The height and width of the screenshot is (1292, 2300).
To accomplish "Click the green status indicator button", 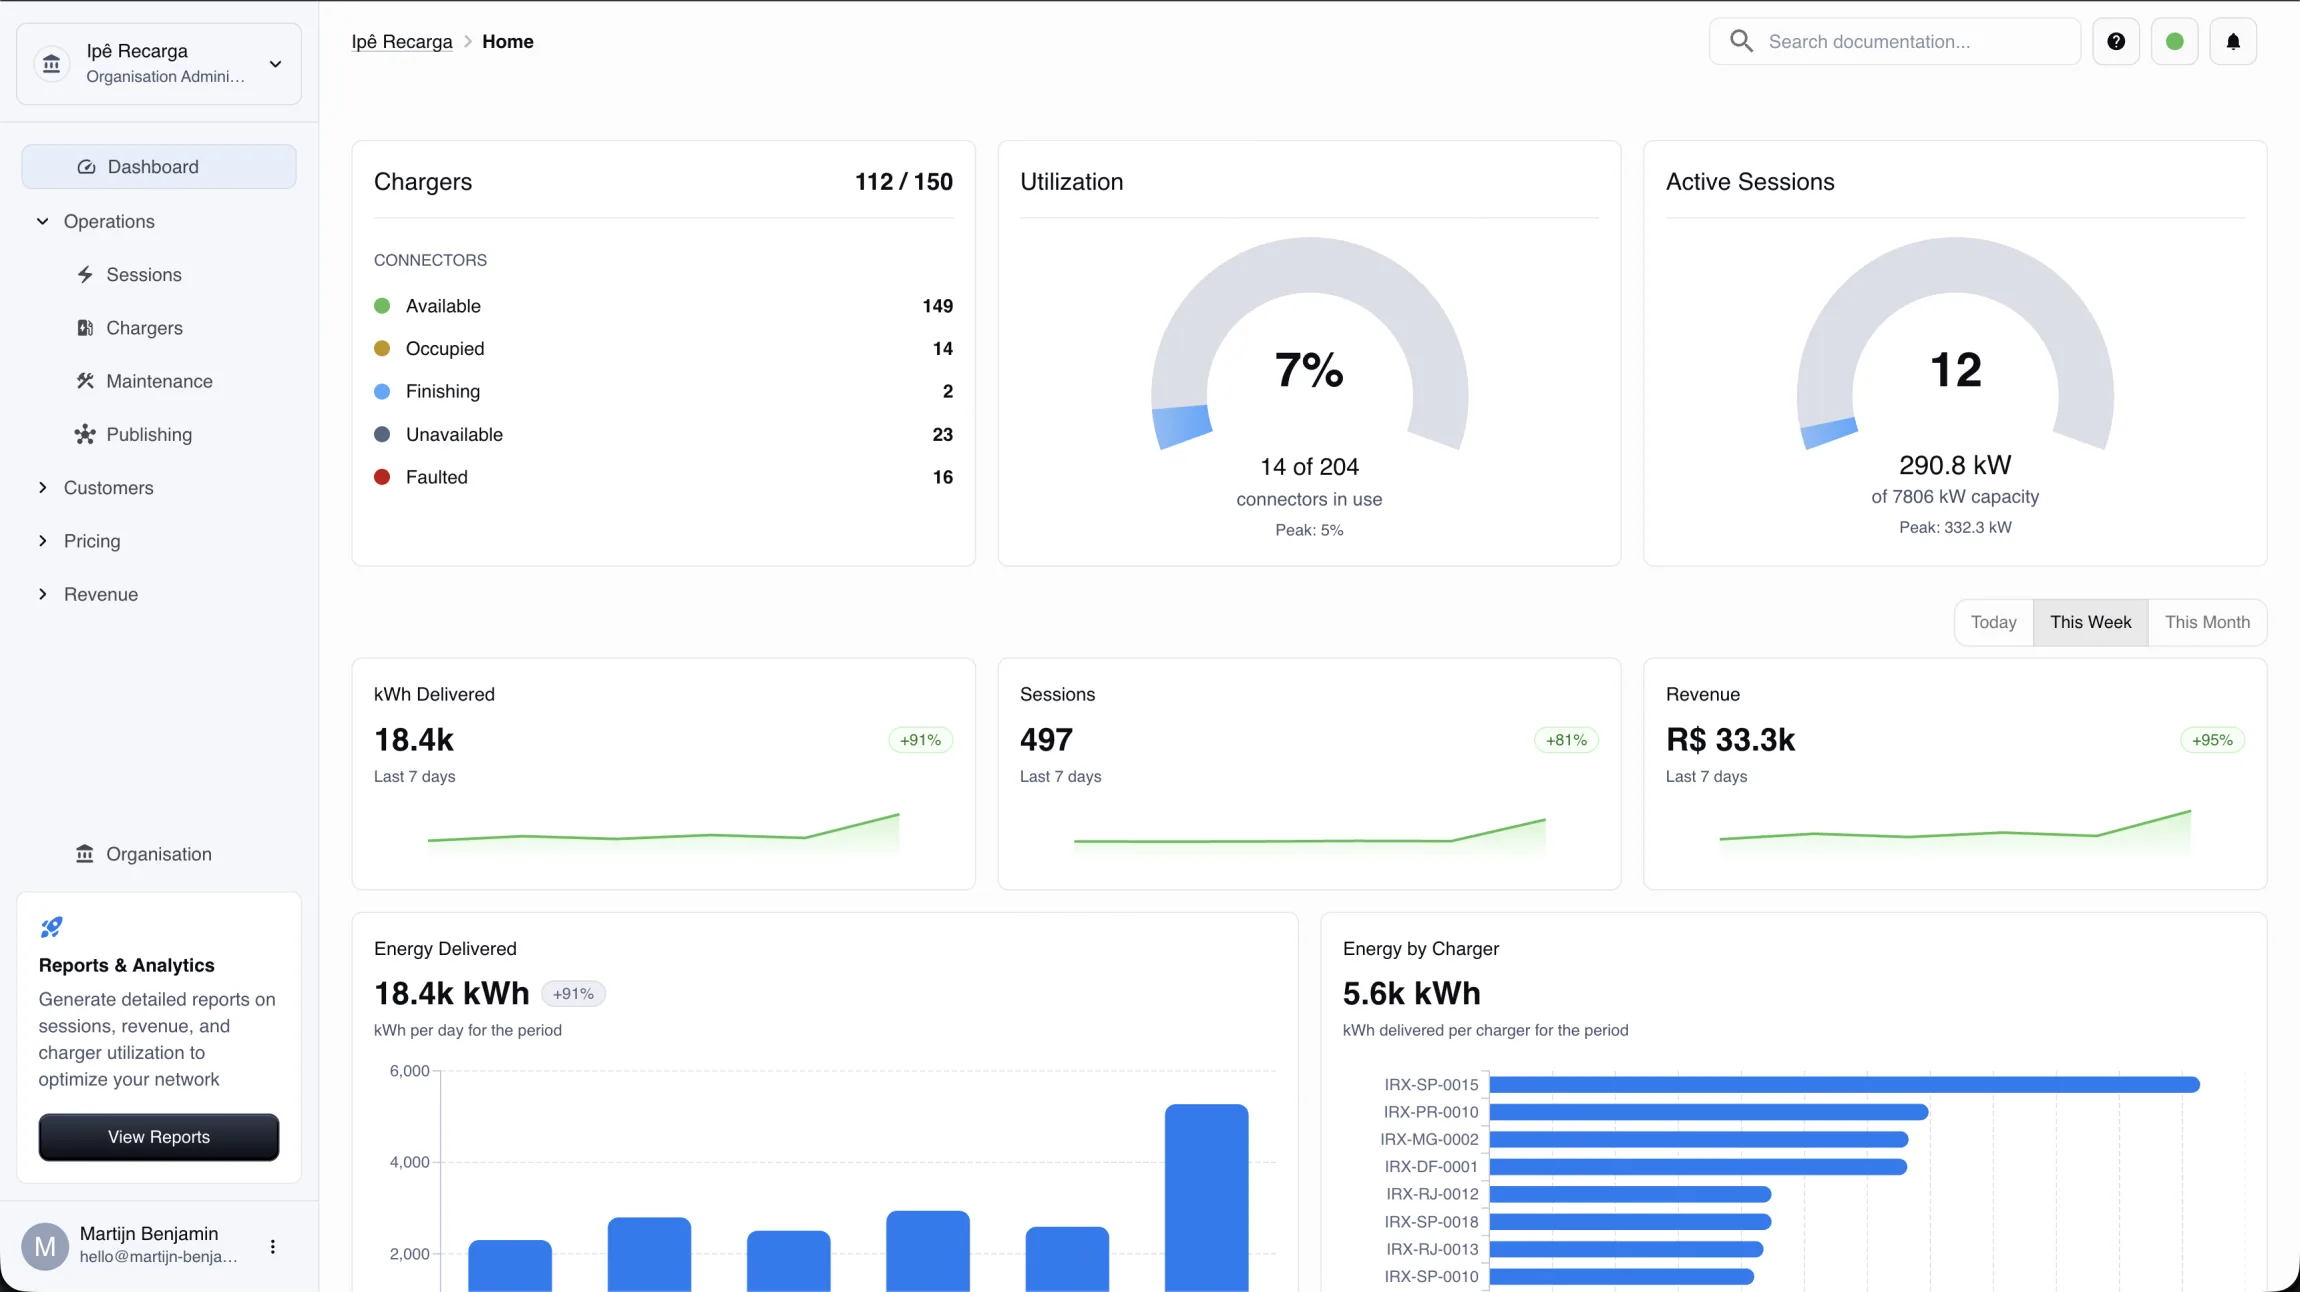I will [2174, 41].
